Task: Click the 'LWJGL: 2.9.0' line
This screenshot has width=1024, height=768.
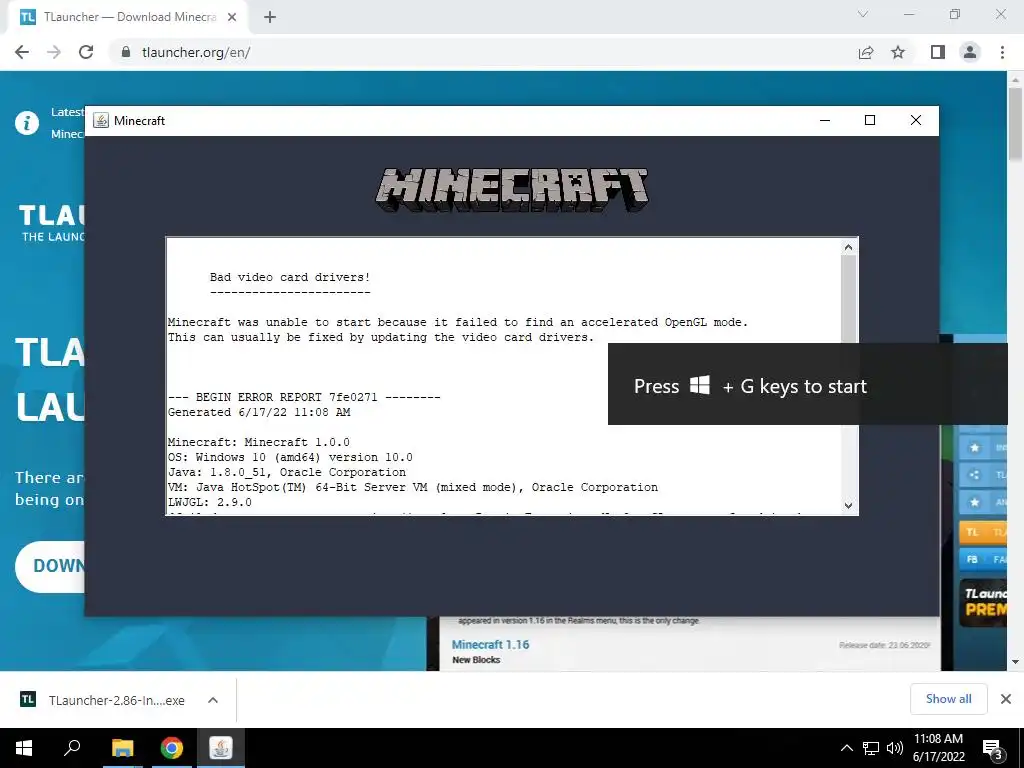Action: [x=210, y=502]
